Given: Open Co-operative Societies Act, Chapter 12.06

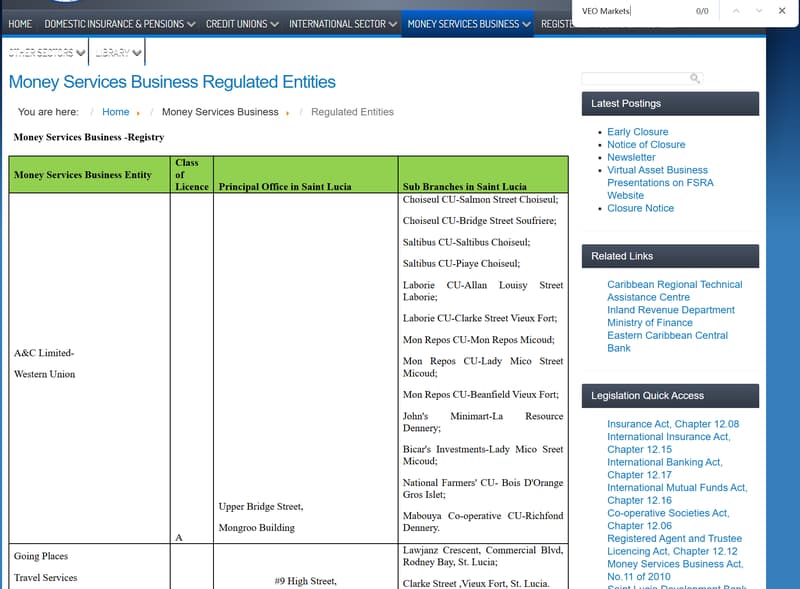Looking at the screenshot, I should tap(668, 519).
